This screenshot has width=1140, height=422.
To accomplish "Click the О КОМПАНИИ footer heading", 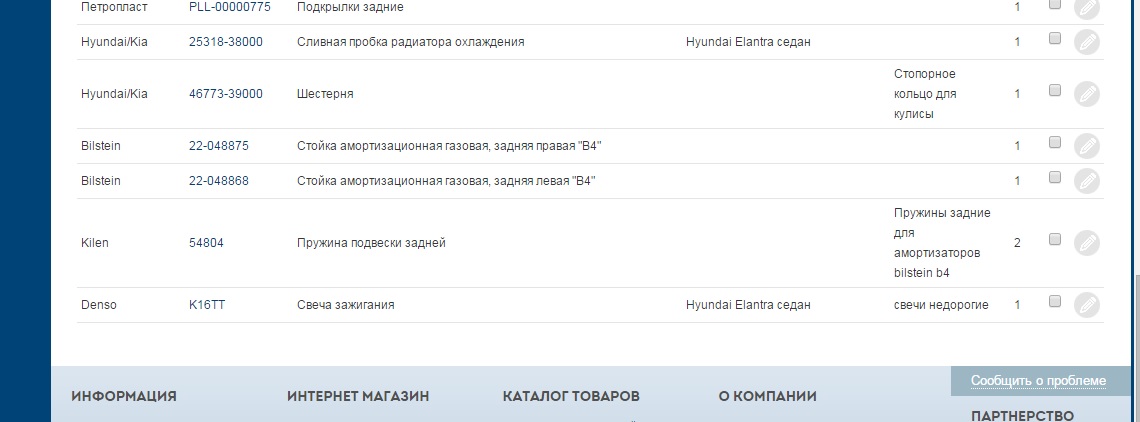I will (x=768, y=397).
